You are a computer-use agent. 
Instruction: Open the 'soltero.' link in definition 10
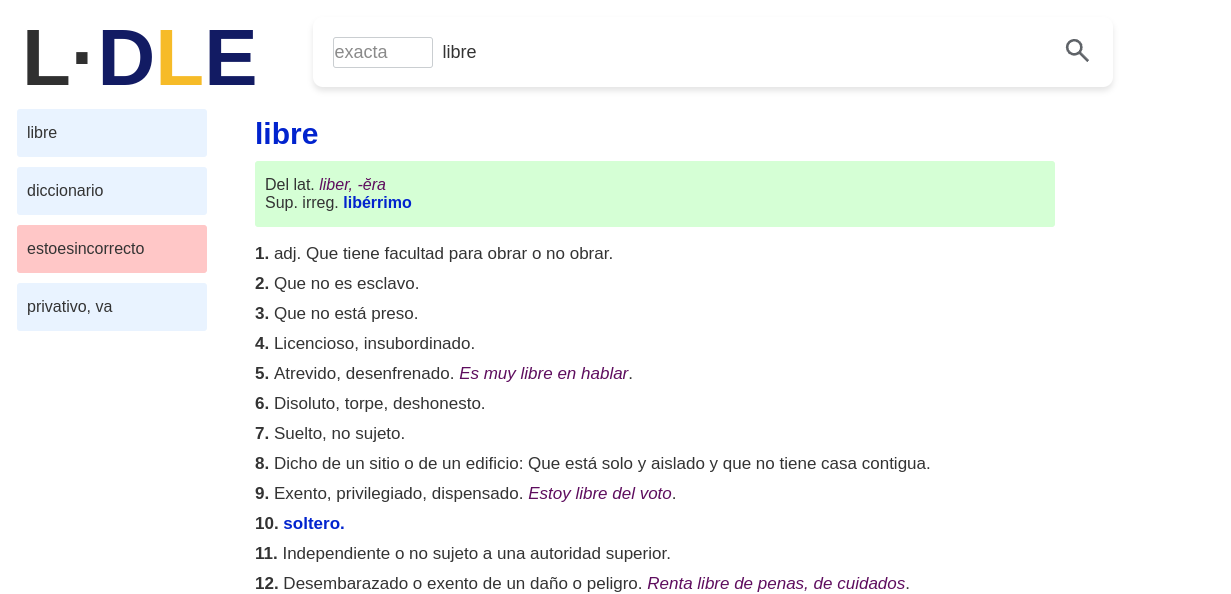click(314, 524)
